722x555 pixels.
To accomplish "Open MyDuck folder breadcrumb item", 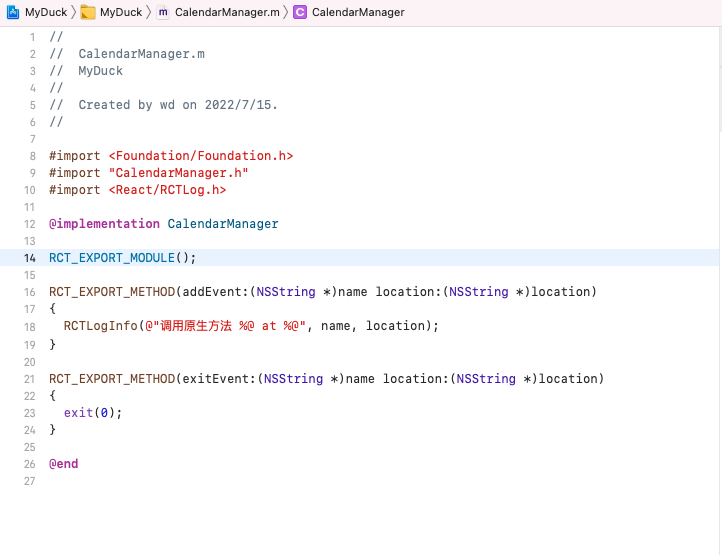I will (121, 12).
